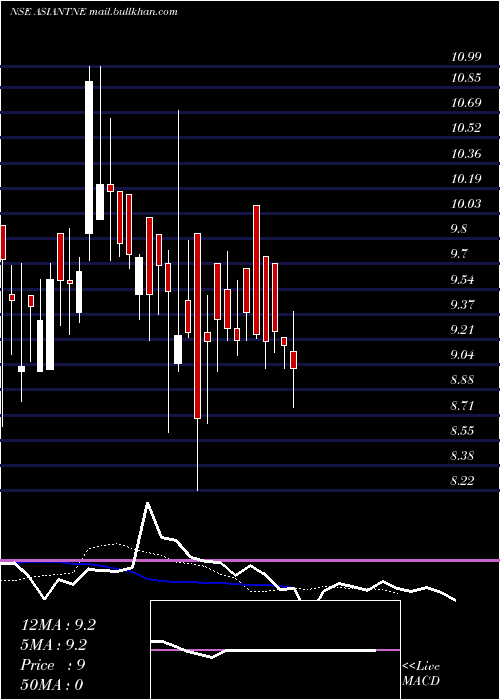500x700 pixels.
Task: Select the 9.7 price axis label
Action: pos(458,254)
